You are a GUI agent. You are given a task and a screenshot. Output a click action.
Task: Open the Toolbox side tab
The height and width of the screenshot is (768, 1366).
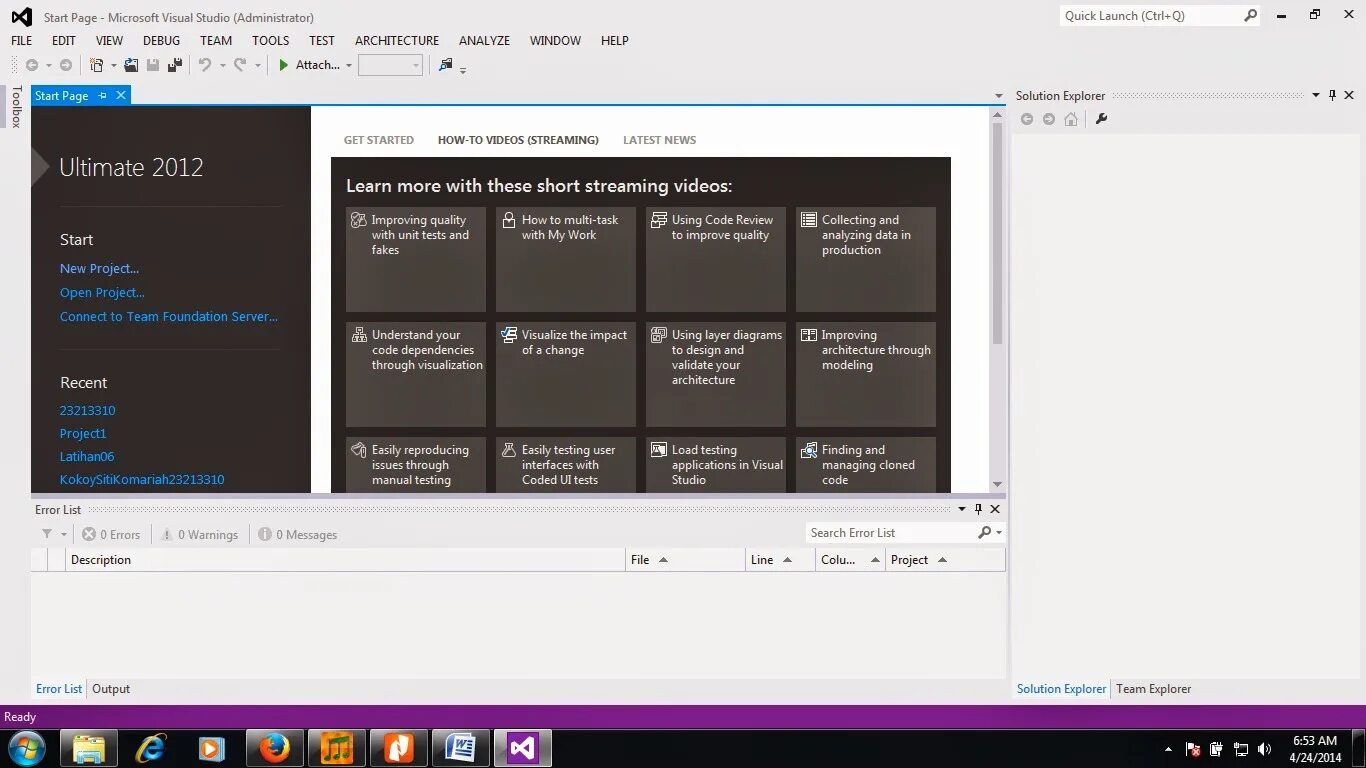click(x=16, y=107)
